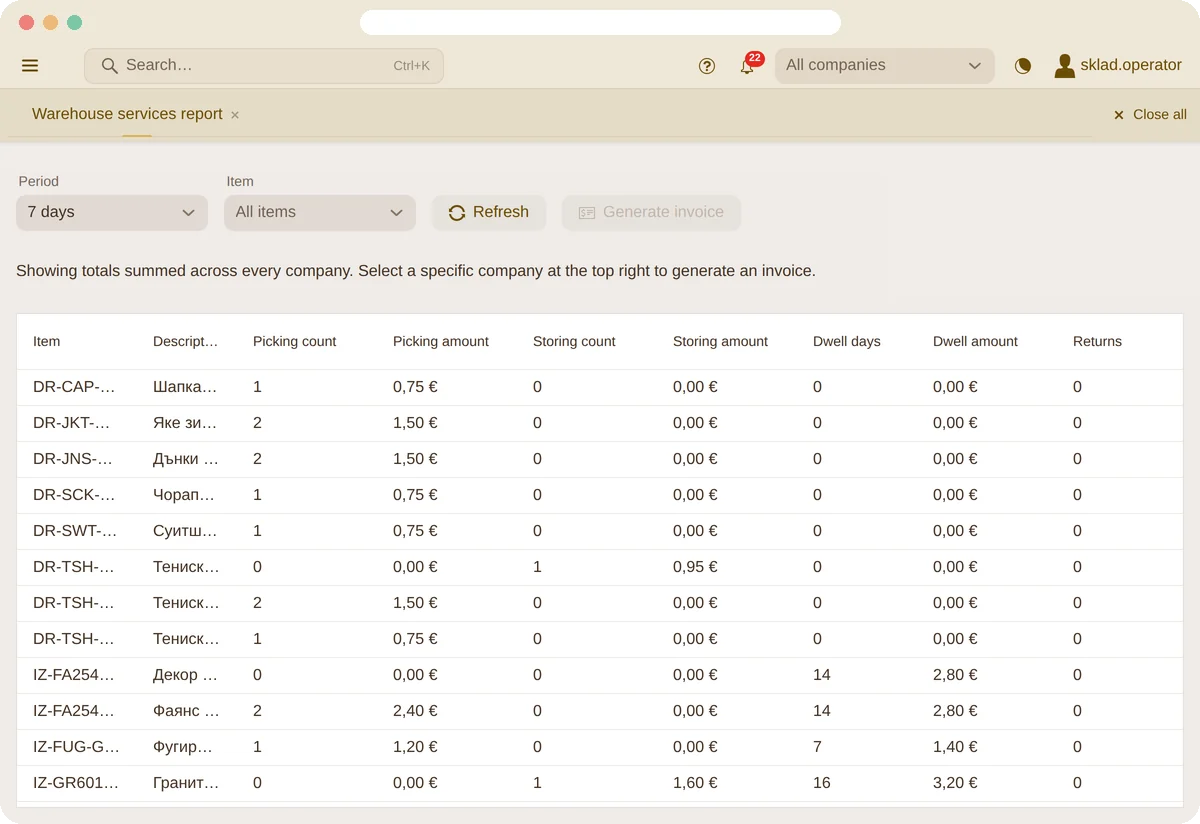Open the sklad.operator user menu
The width and height of the screenshot is (1200, 824).
coord(1118,66)
